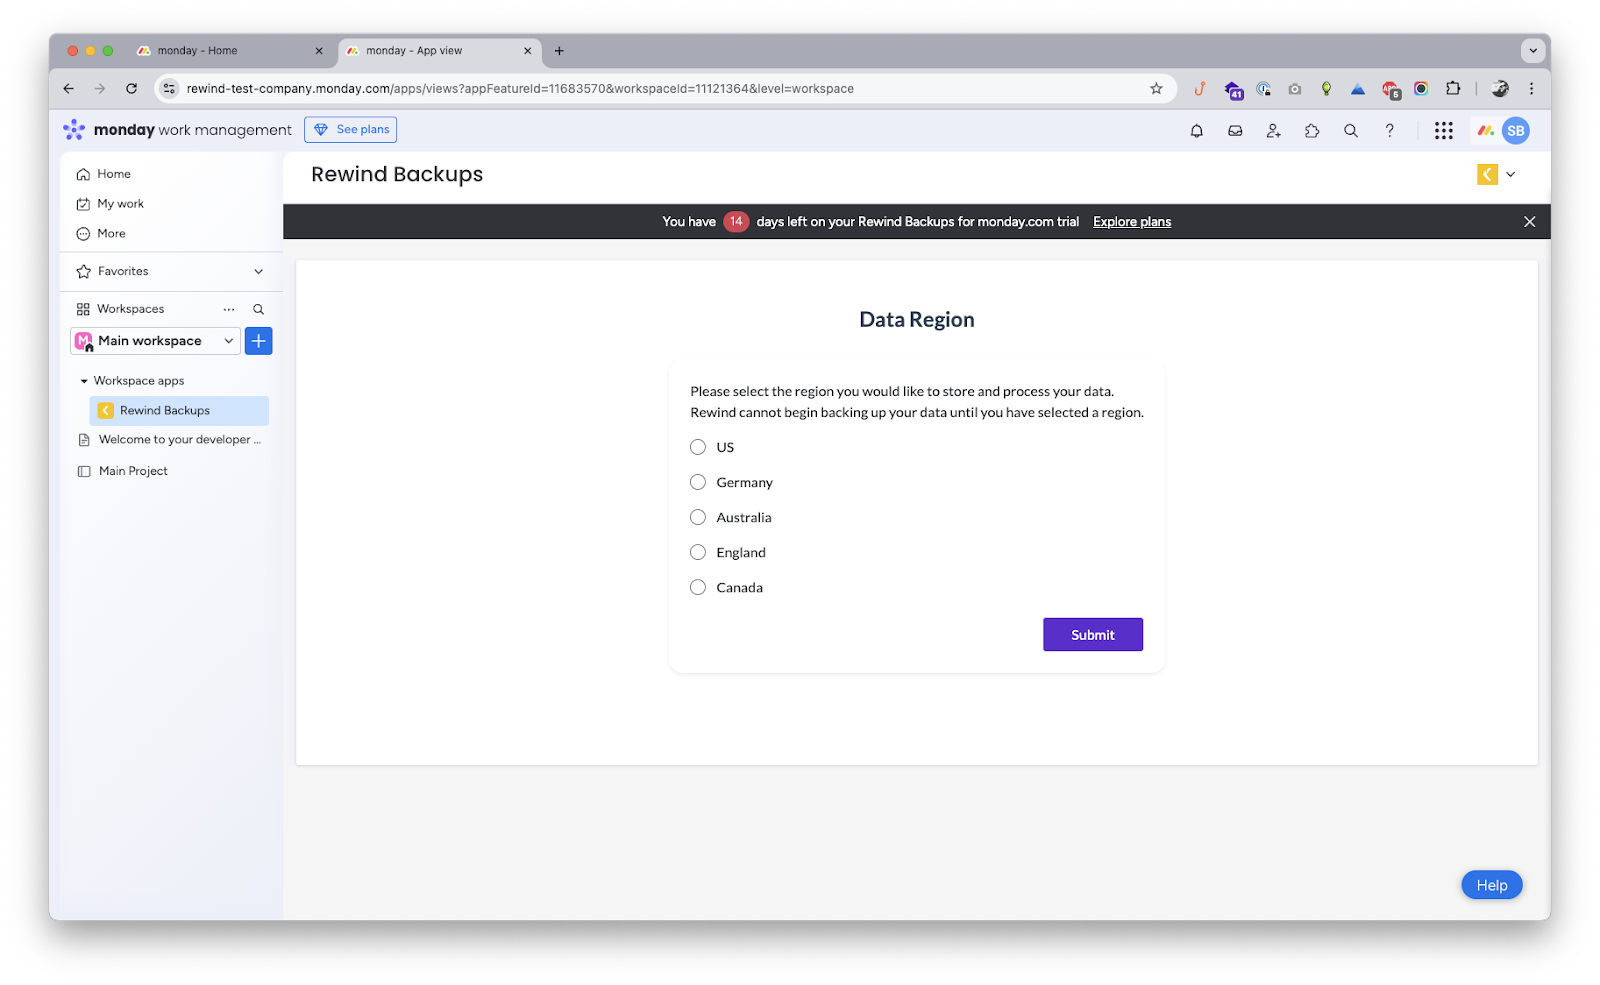Close the monday - Home tab
The image size is (1600, 985).
pos(319,51)
